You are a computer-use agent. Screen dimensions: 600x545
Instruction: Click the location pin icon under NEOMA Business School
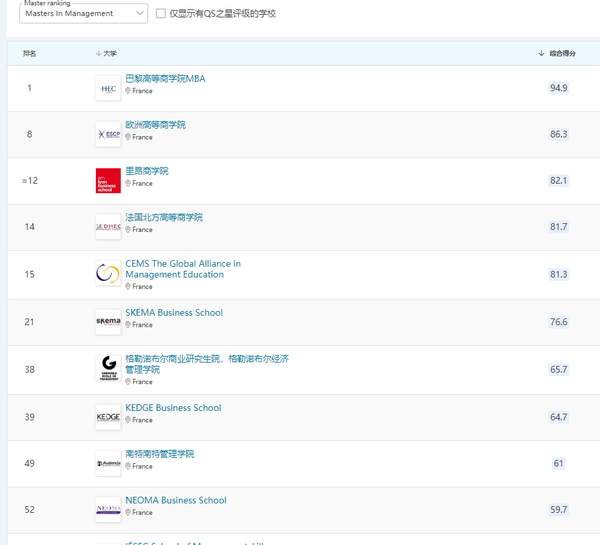[128, 512]
